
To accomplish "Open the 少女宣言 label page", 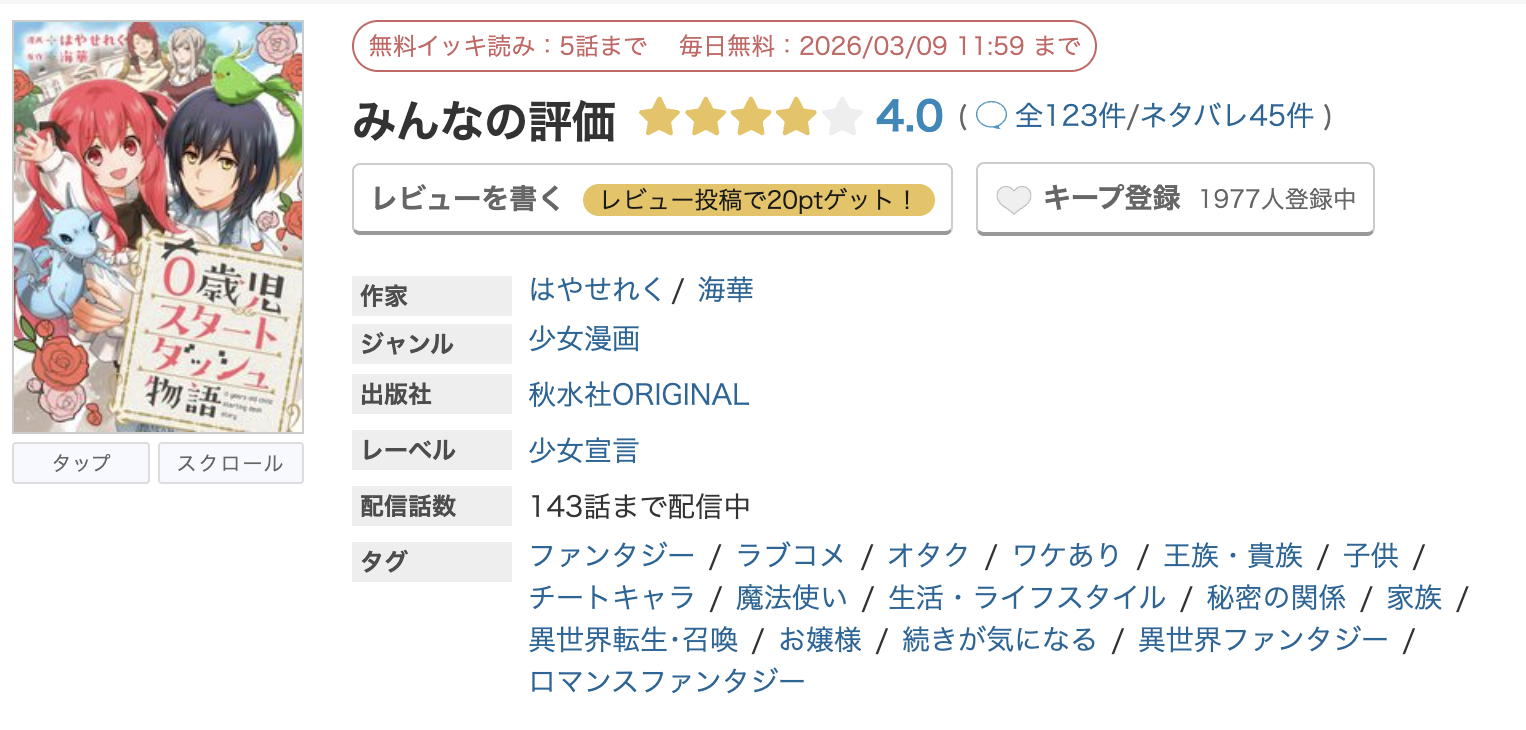I will (582, 450).
